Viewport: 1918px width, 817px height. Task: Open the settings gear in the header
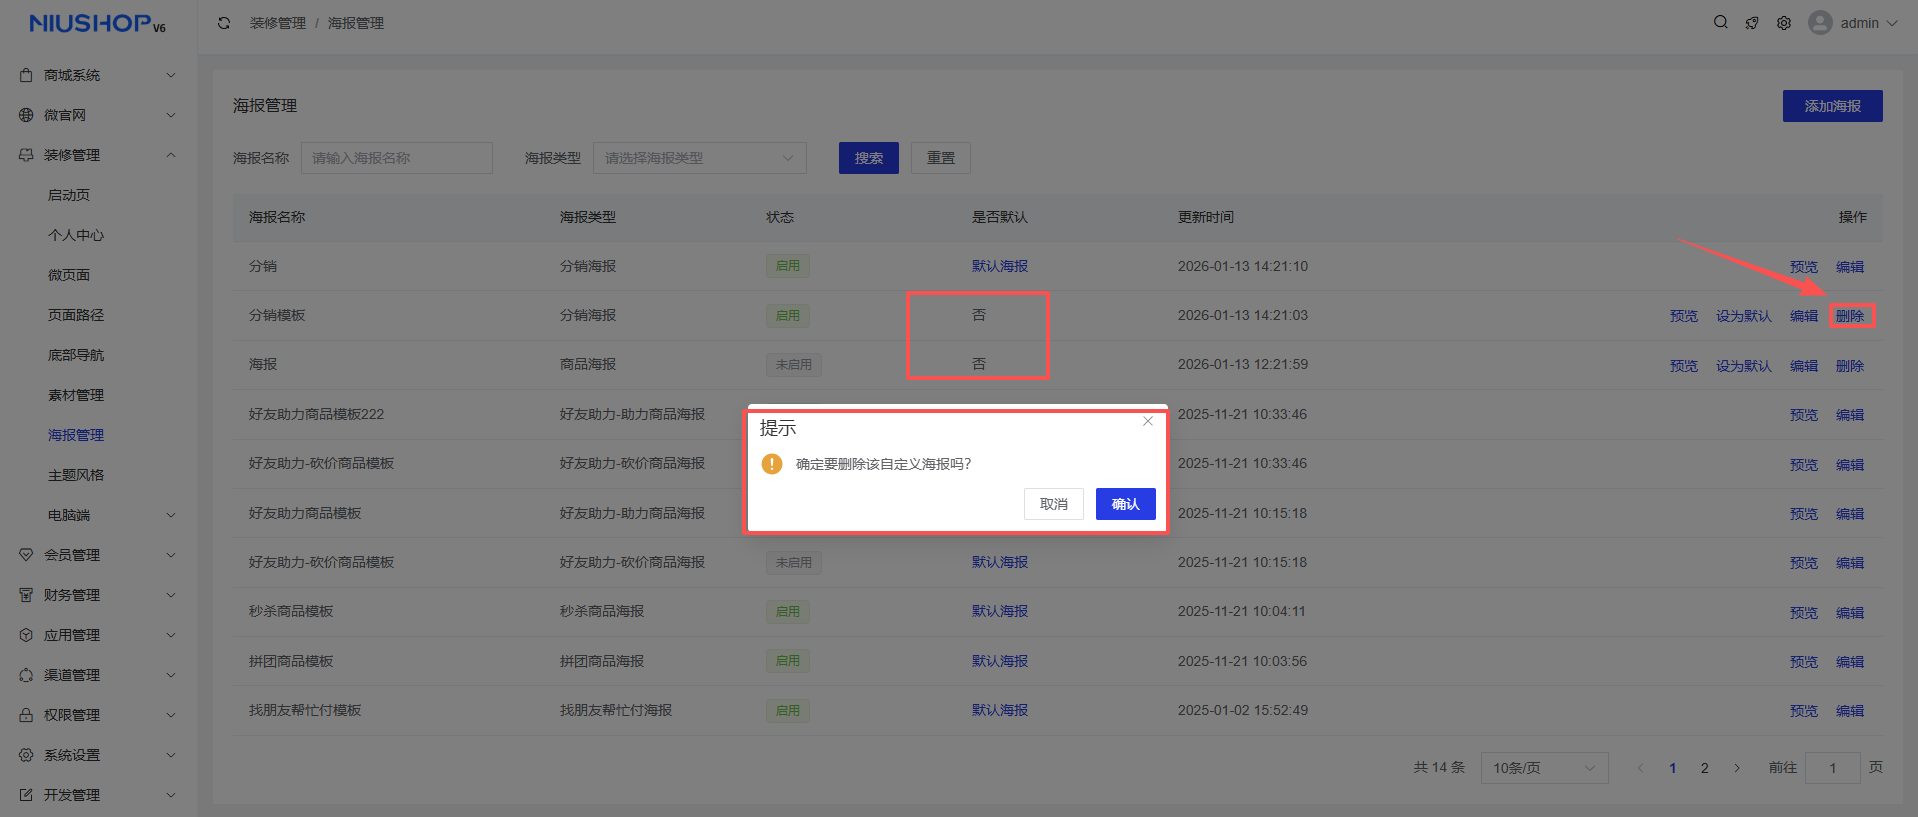[x=1784, y=23]
